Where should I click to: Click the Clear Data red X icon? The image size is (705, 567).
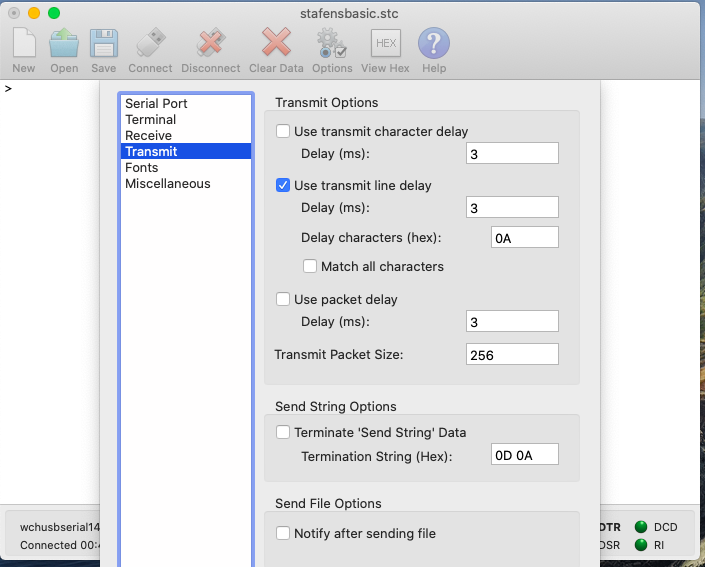click(276, 44)
